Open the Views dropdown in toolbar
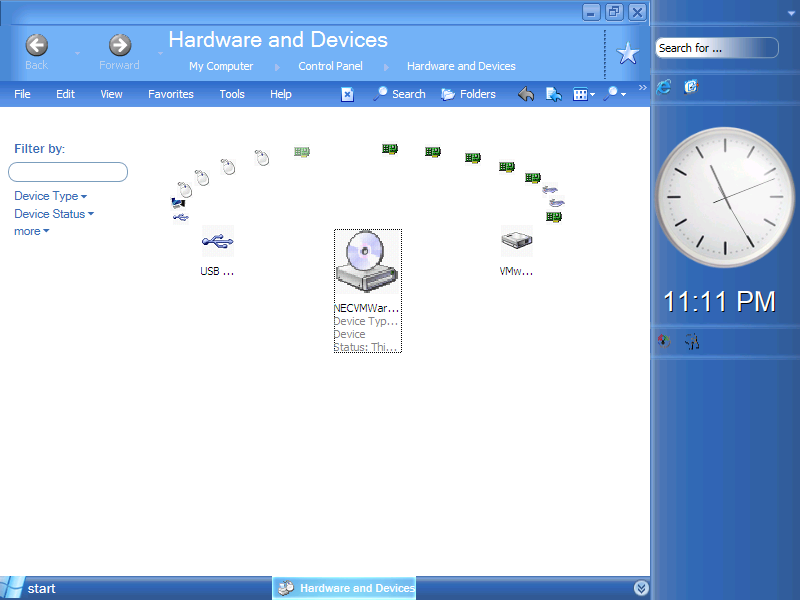The height and width of the screenshot is (600, 800). (x=583, y=94)
